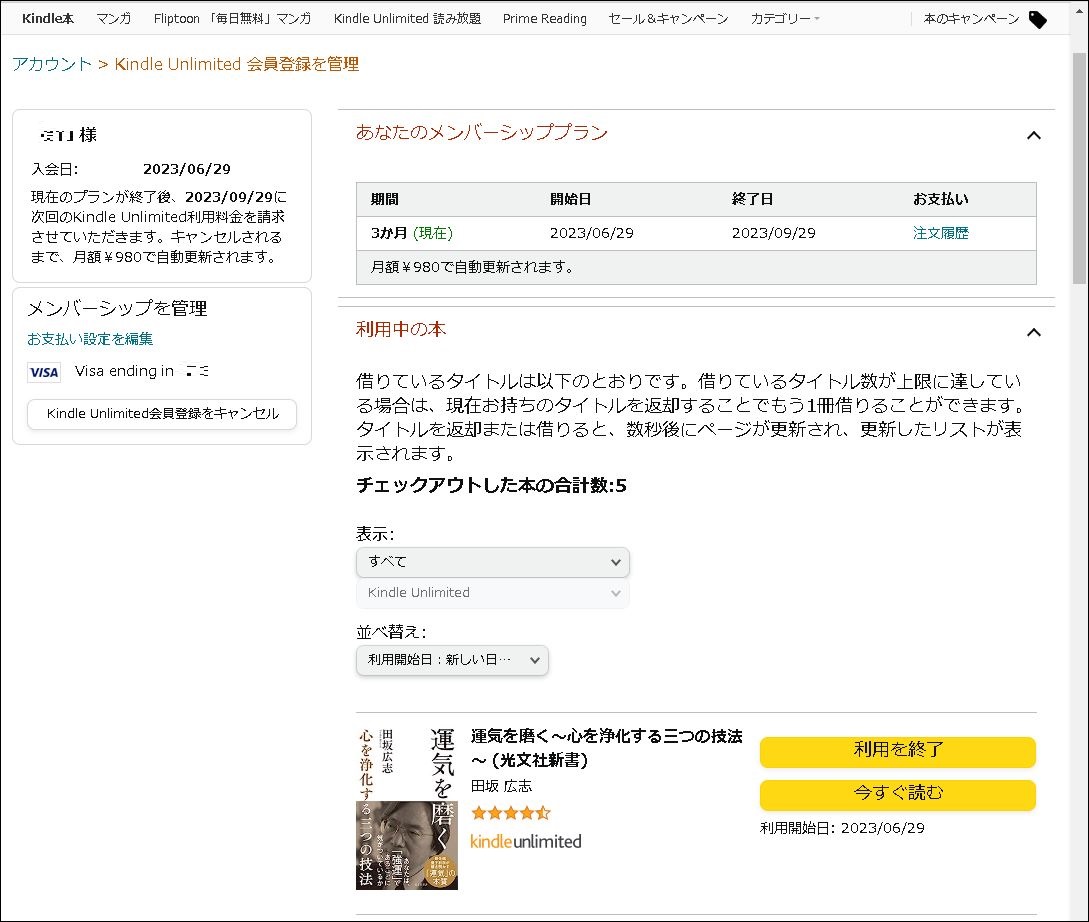Collapse the あなたのメンバーシッププラン section chevron
This screenshot has width=1089, height=922.
pos(1033,135)
